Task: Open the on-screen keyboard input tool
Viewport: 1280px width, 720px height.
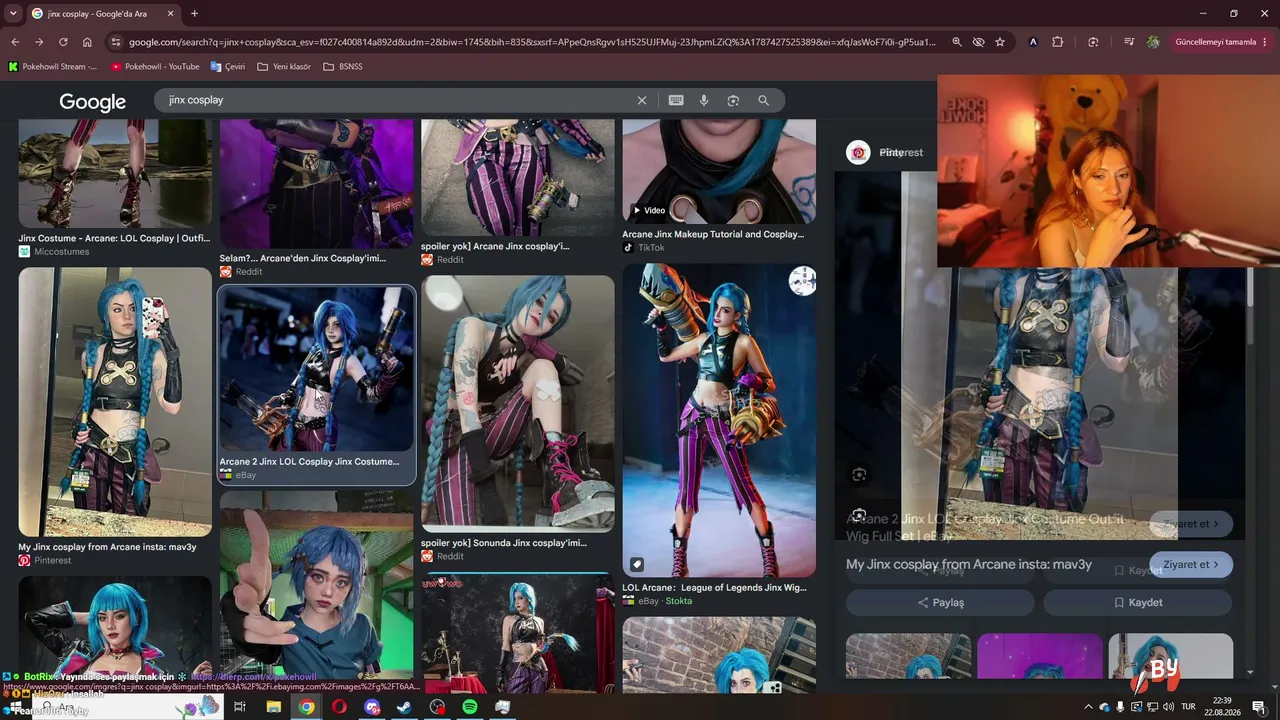Action: tap(676, 100)
